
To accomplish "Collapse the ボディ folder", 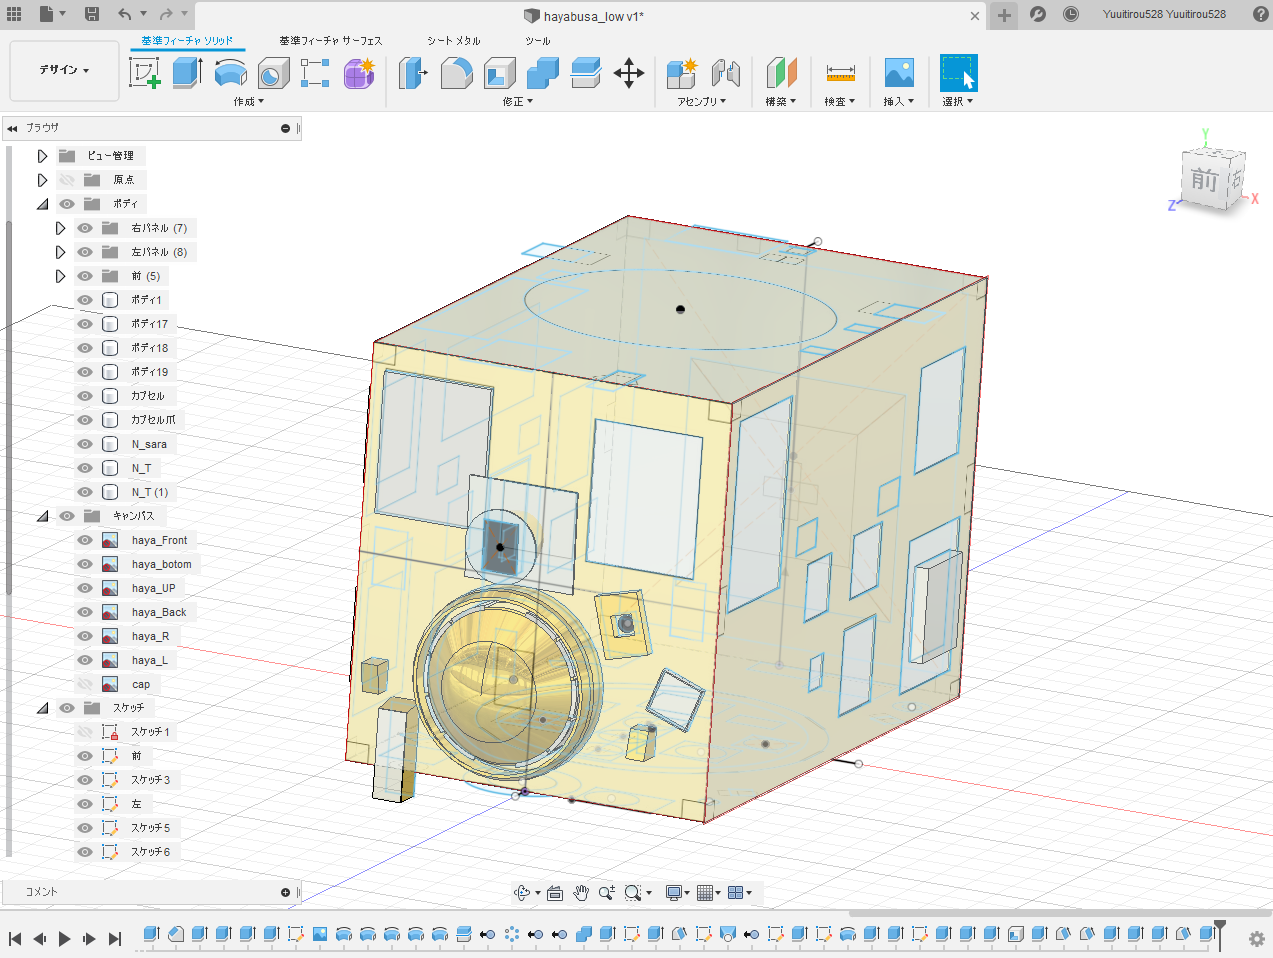I will (42, 204).
